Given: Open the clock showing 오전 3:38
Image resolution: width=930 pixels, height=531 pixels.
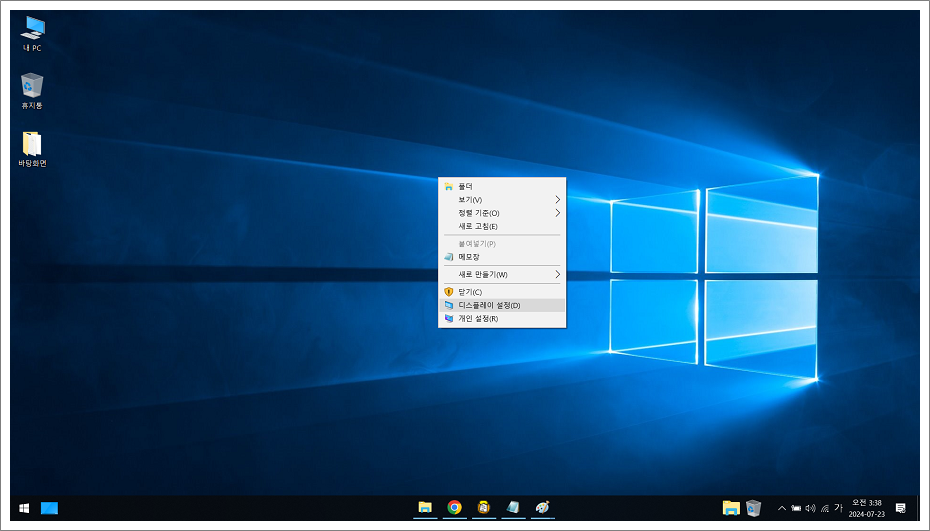Looking at the screenshot, I should [x=867, y=508].
